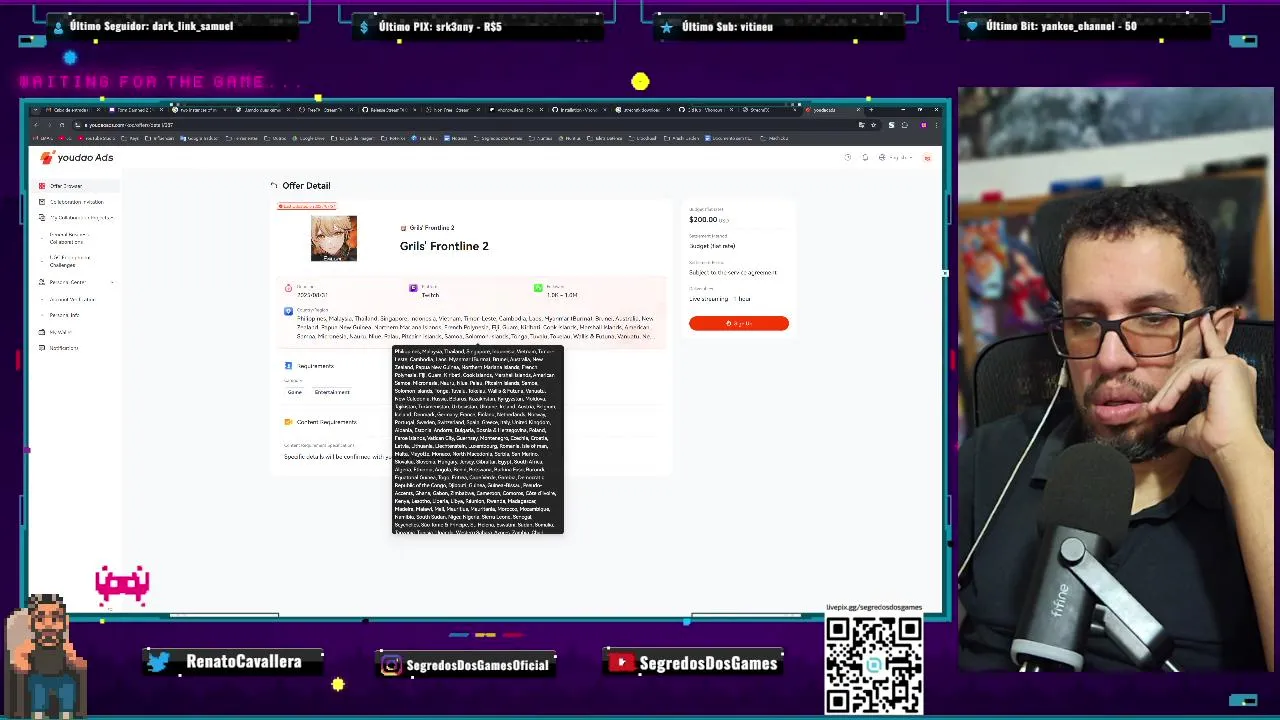
Task: Open My Wallet sidebar item
Action: [60, 332]
